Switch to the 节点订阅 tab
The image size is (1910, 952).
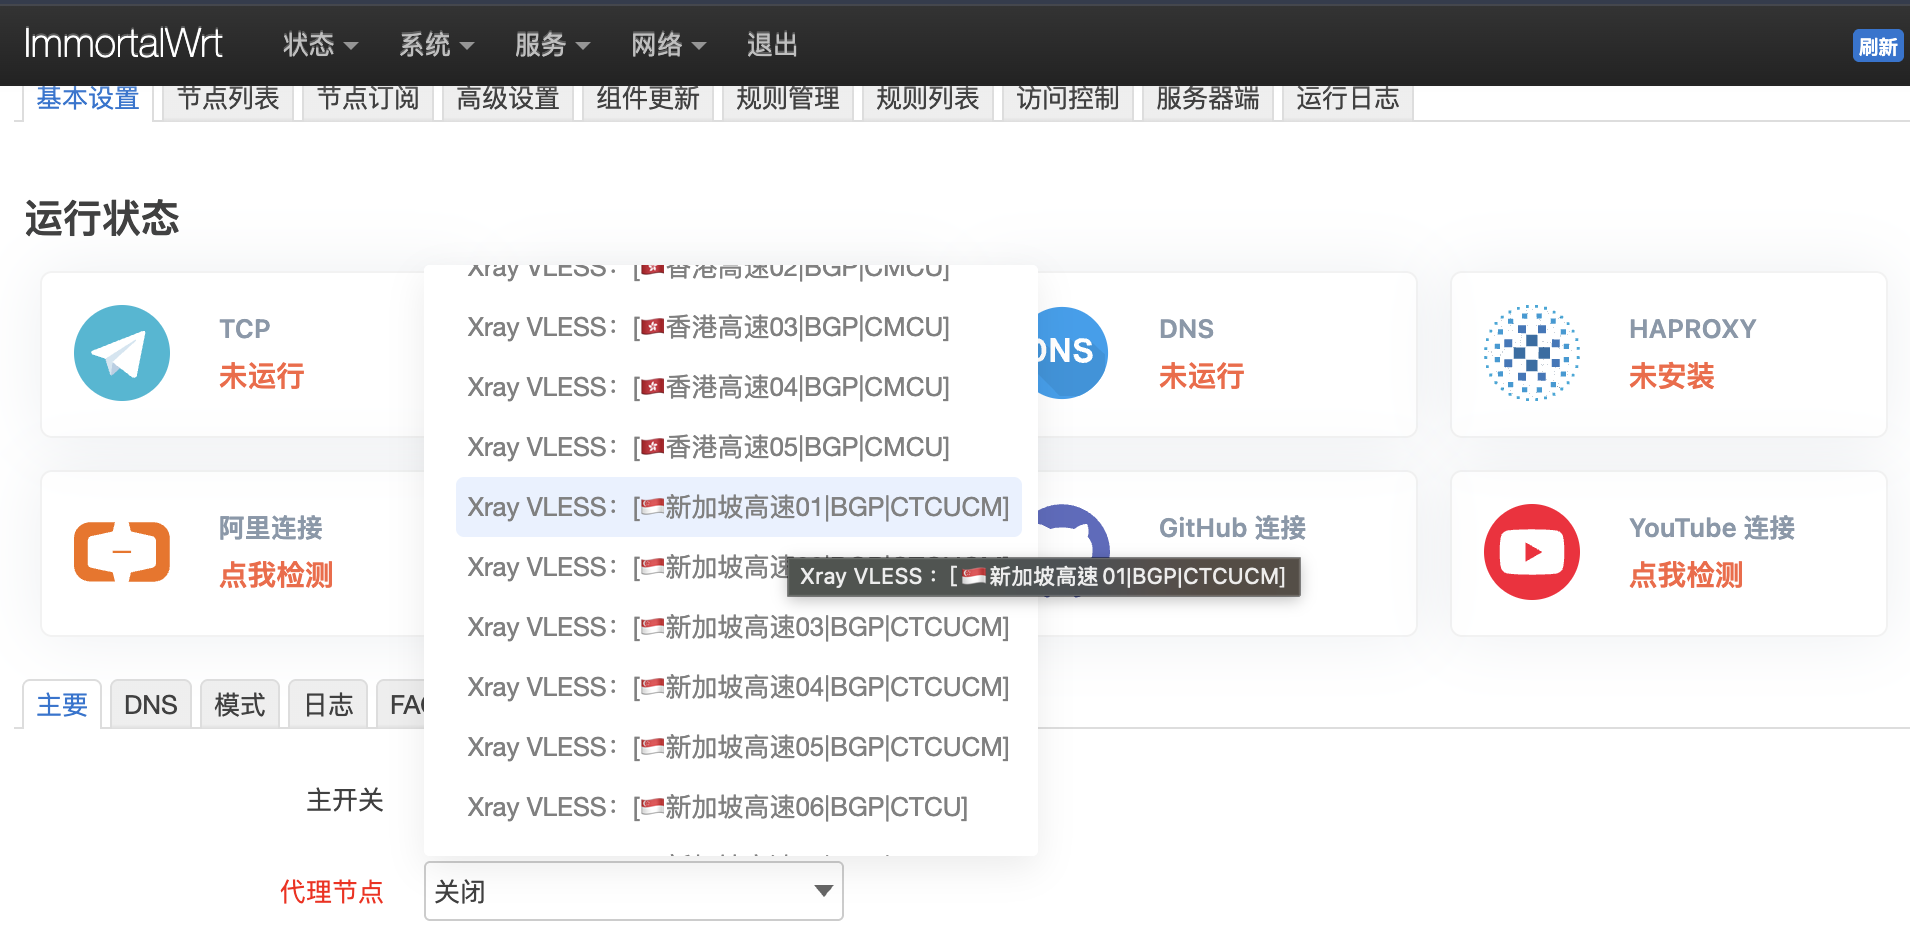[368, 100]
